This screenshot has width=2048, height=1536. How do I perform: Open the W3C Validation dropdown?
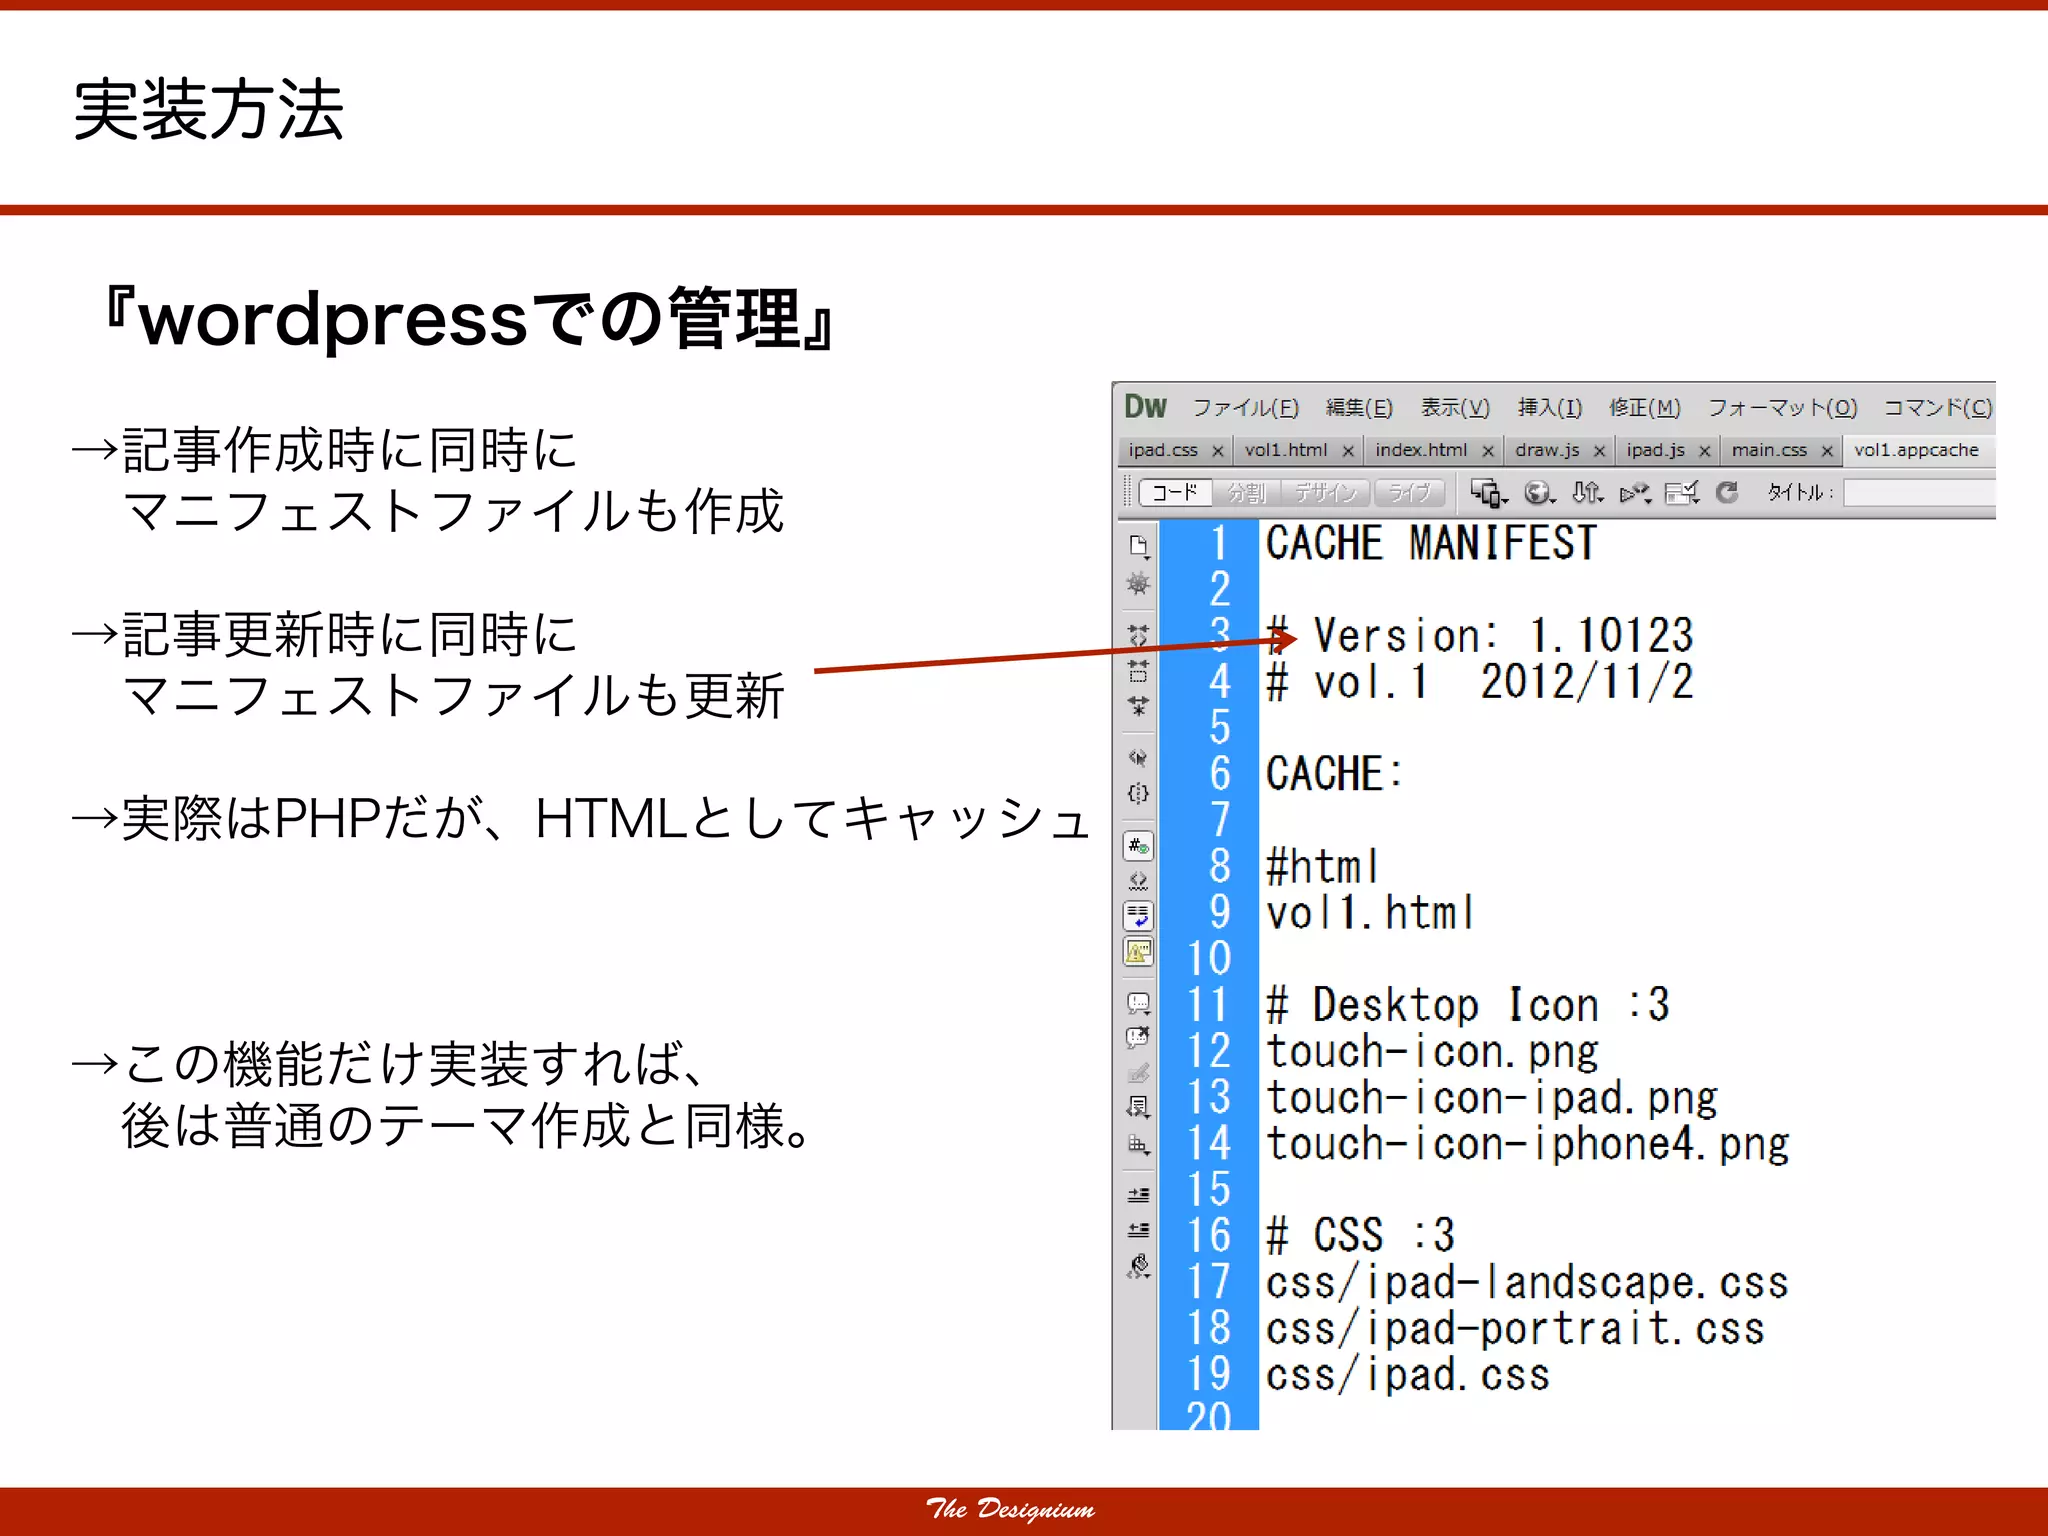[1635, 492]
